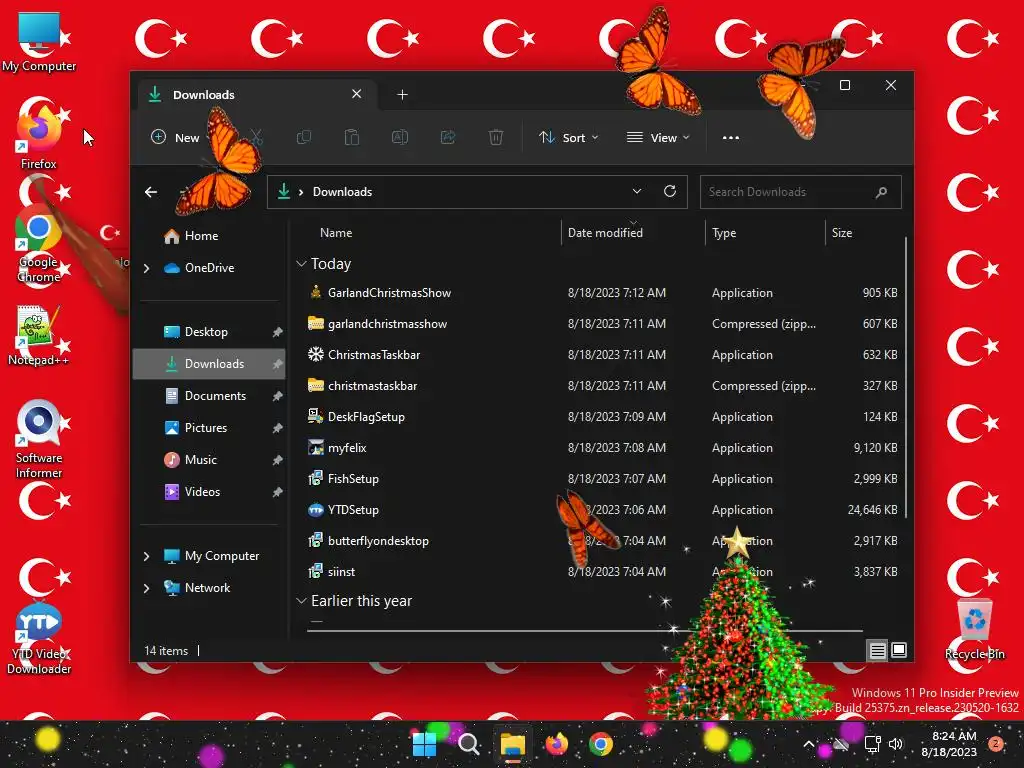Image resolution: width=1024 pixels, height=768 pixels.
Task: Click the Share toolbar icon
Action: coord(448,137)
